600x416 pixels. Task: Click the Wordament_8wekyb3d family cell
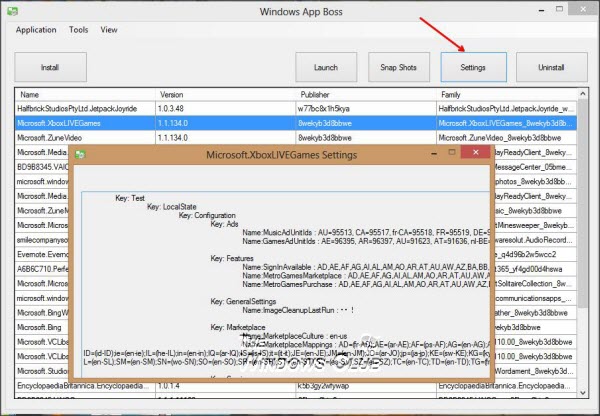[x=534, y=371]
